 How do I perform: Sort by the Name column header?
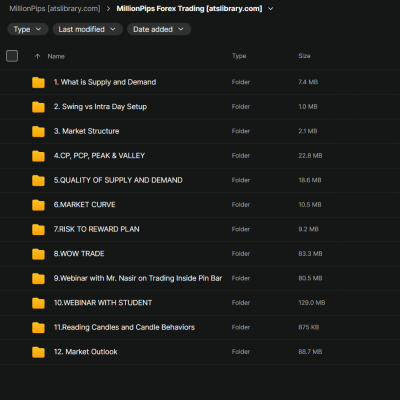(56, 56)
